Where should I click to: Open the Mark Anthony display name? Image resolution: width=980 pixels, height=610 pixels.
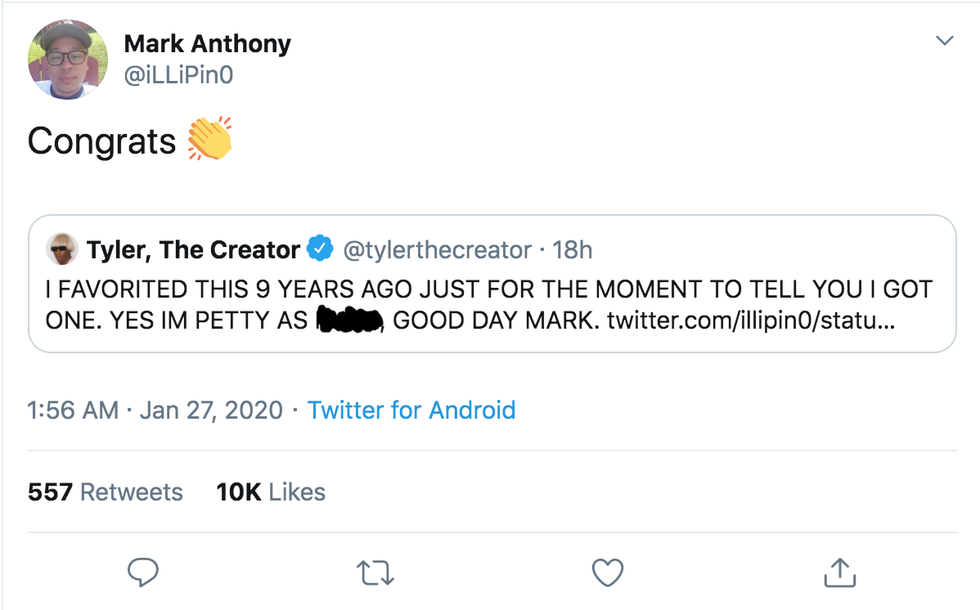[207, 44]
